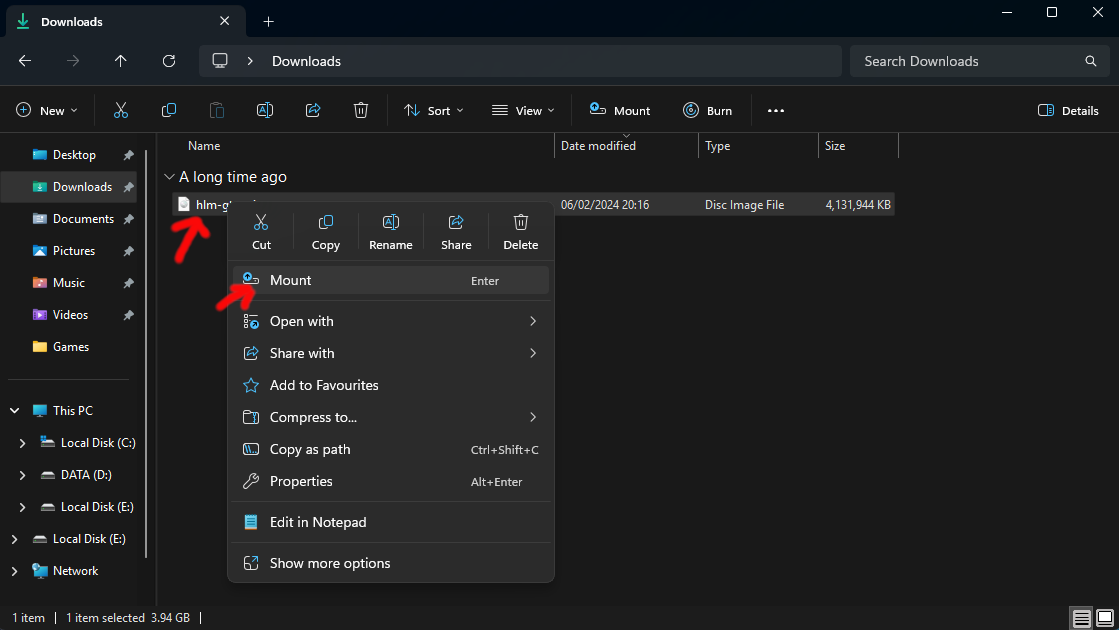Switch to large thumbnails view in status bar

pyautogui.click(x=1105, y=618)
